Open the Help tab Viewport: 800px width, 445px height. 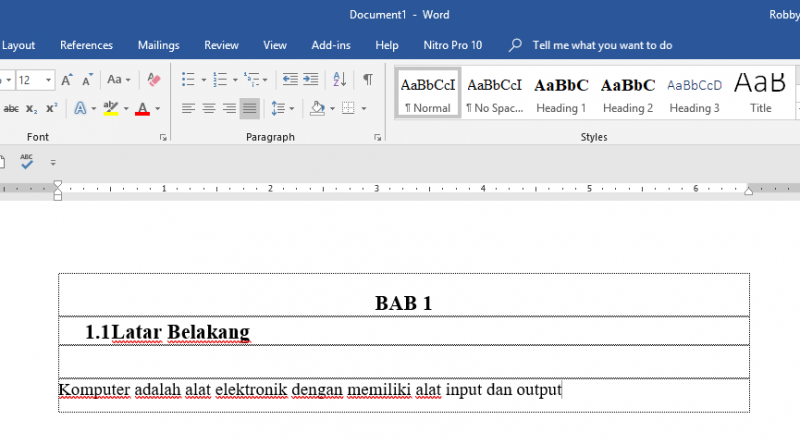click(x=387, y=45)
